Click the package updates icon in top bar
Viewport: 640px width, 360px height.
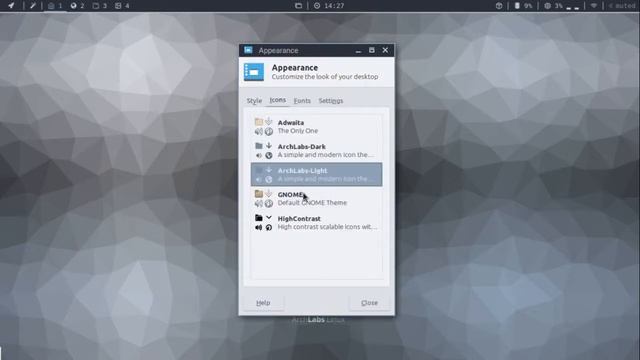point(499,6)
